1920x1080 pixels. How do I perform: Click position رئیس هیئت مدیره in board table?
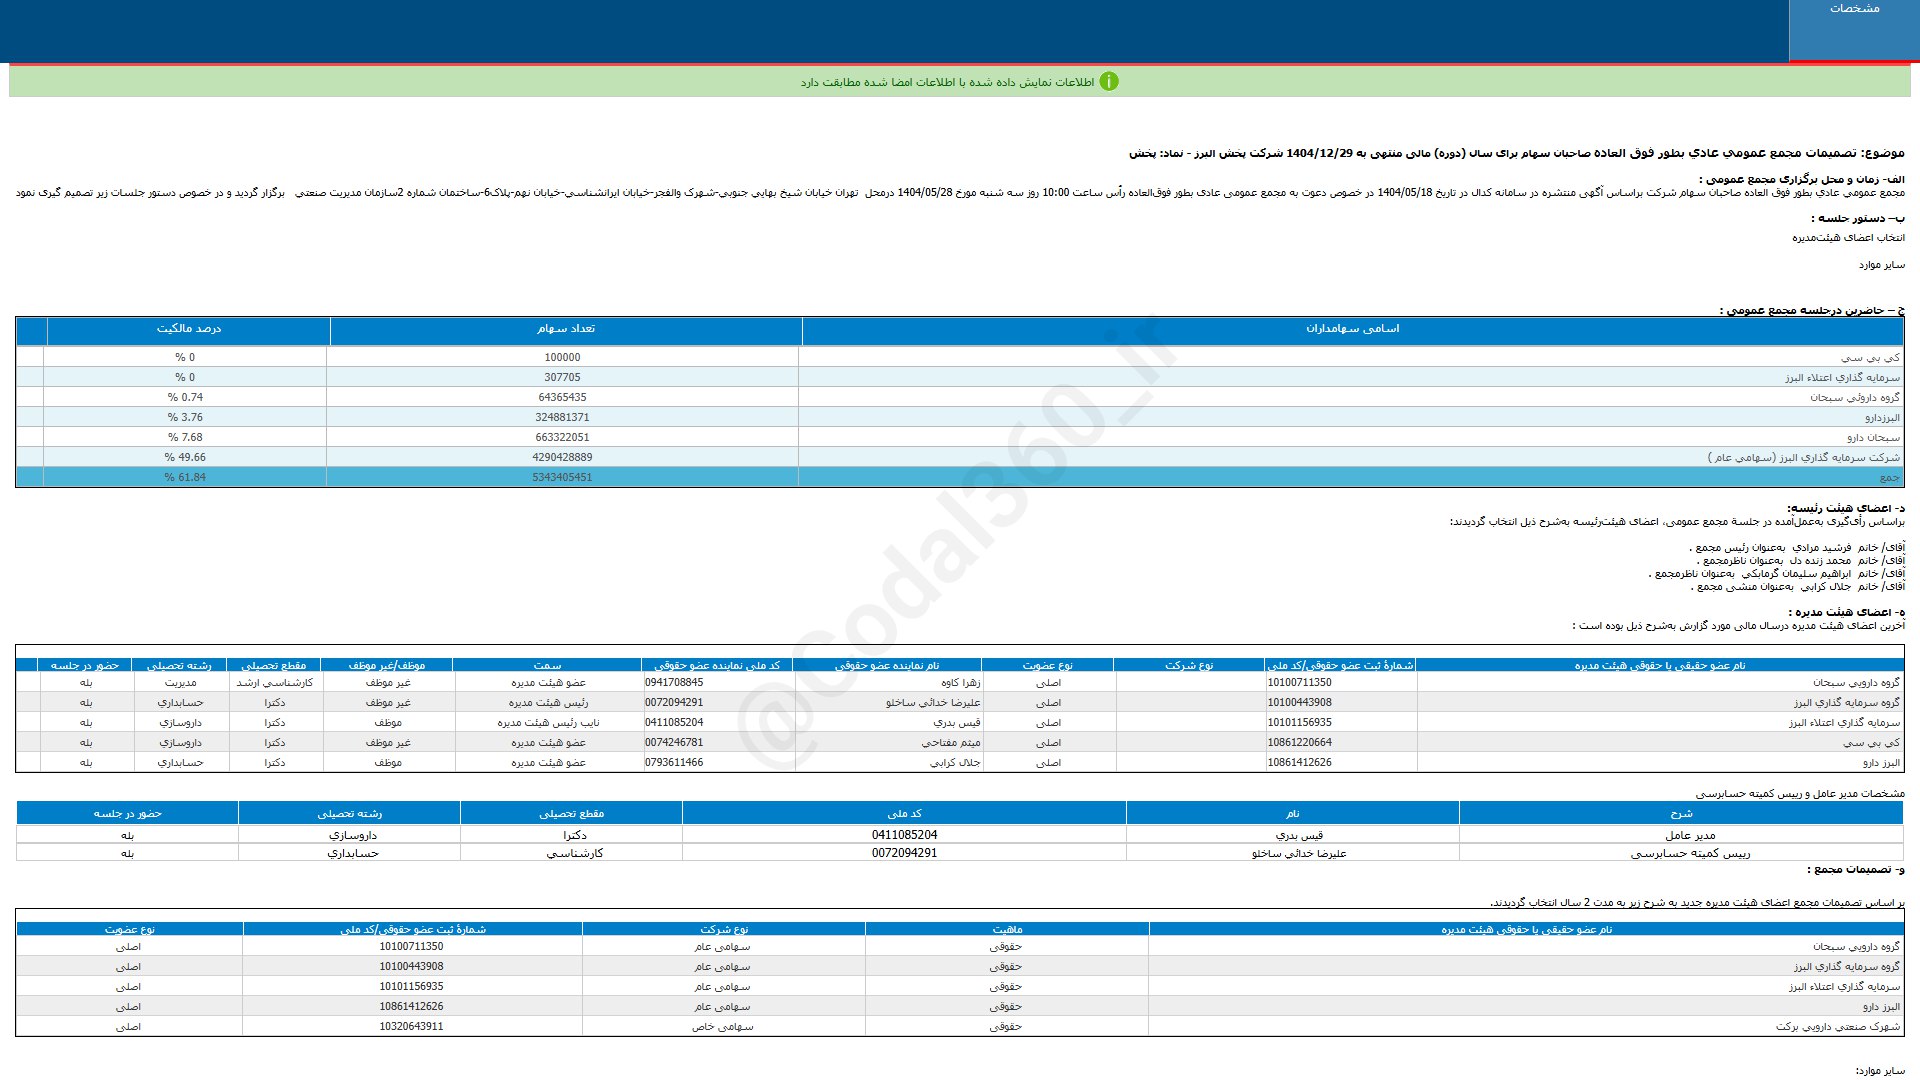548,703
